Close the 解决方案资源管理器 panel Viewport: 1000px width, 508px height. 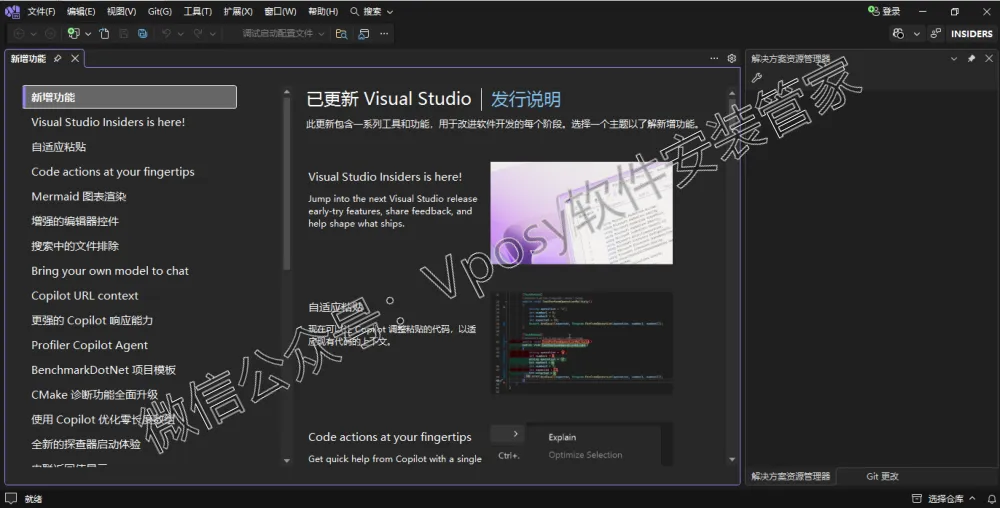pyautogui.click(x=989, y=59)
